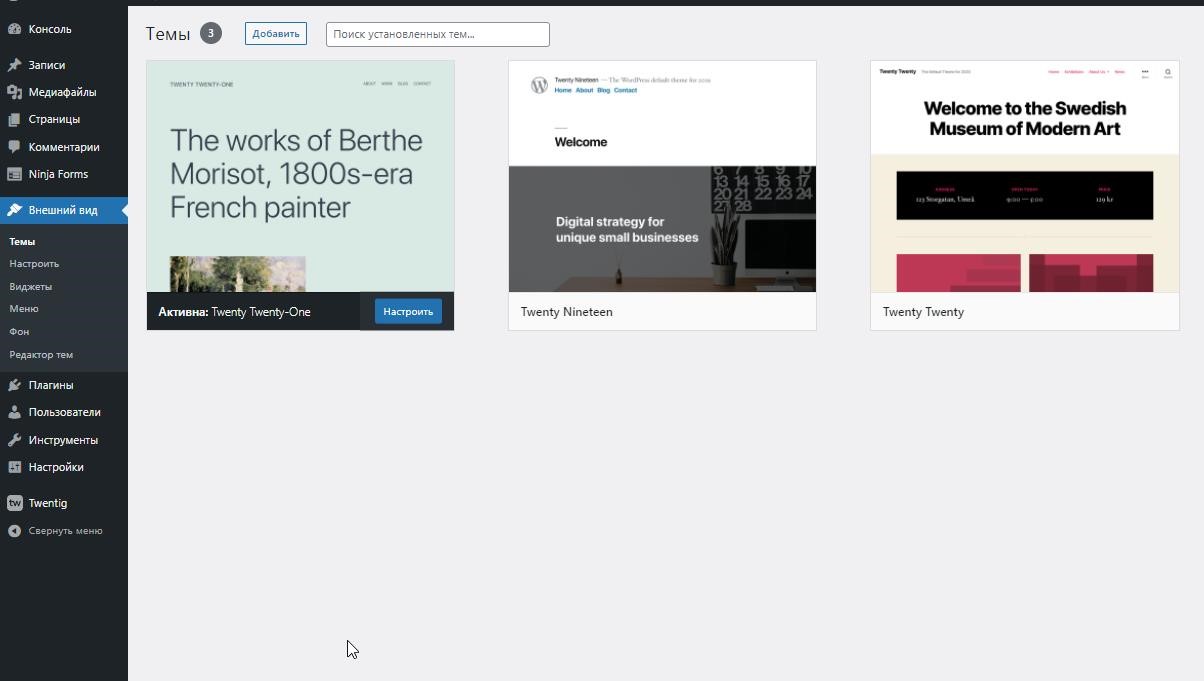
Task: Click the Свернуть меню arrow icon
Action: pos(14,531)
